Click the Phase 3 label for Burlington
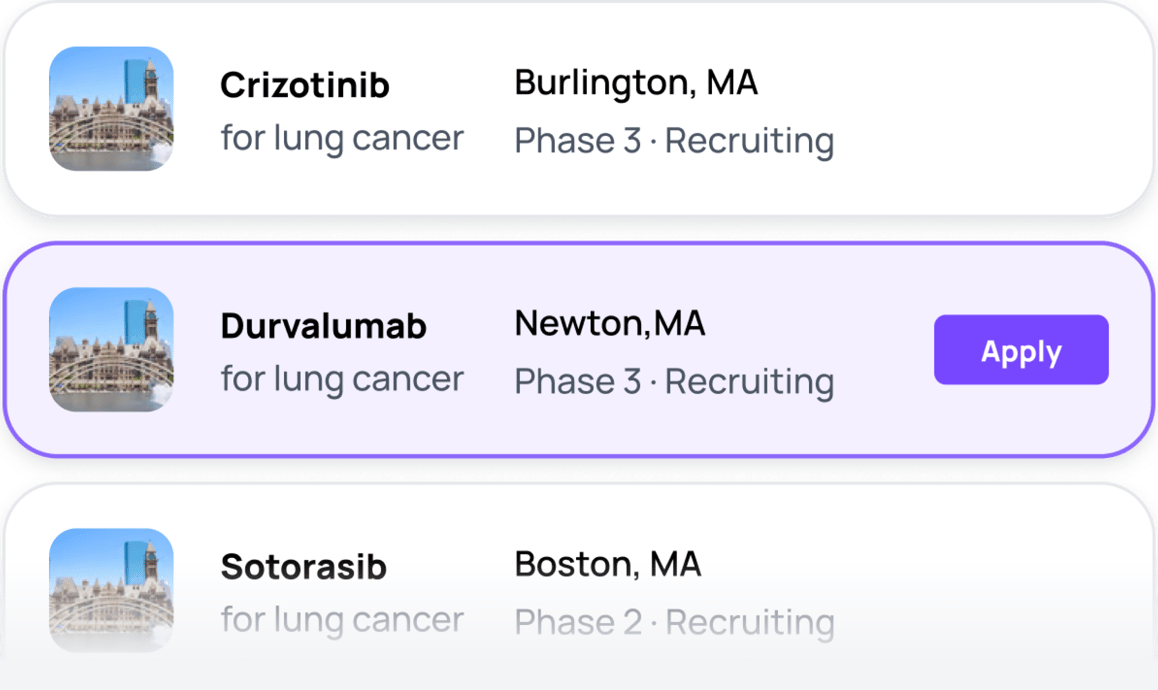This screenshot has height=690, width=1158. tap(577, 141)
